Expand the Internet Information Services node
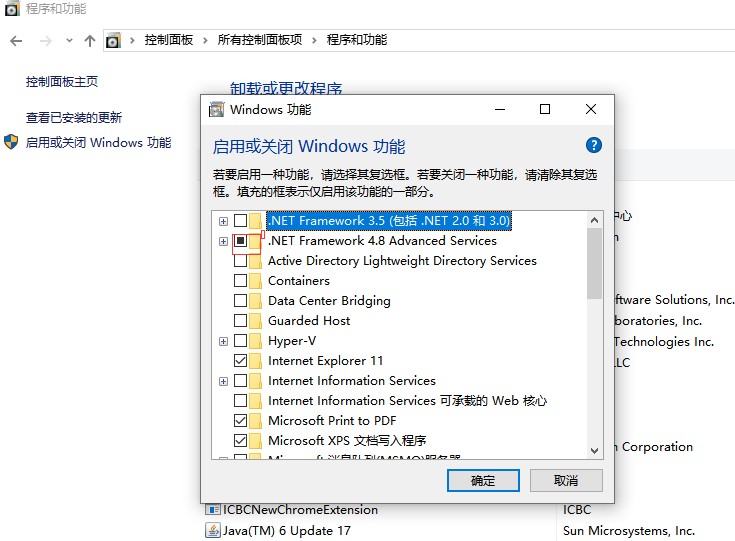 (x=224, y=382)
